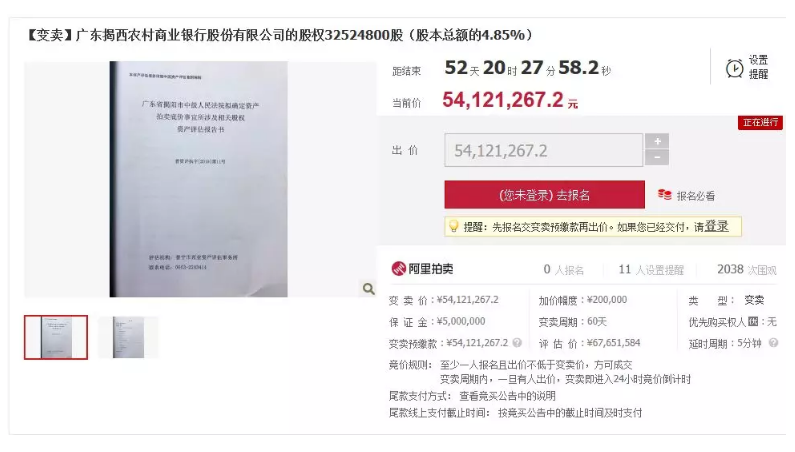
Task: Click the auction title about 揭西农村商业银行
Action: click(x=280, y=35)
